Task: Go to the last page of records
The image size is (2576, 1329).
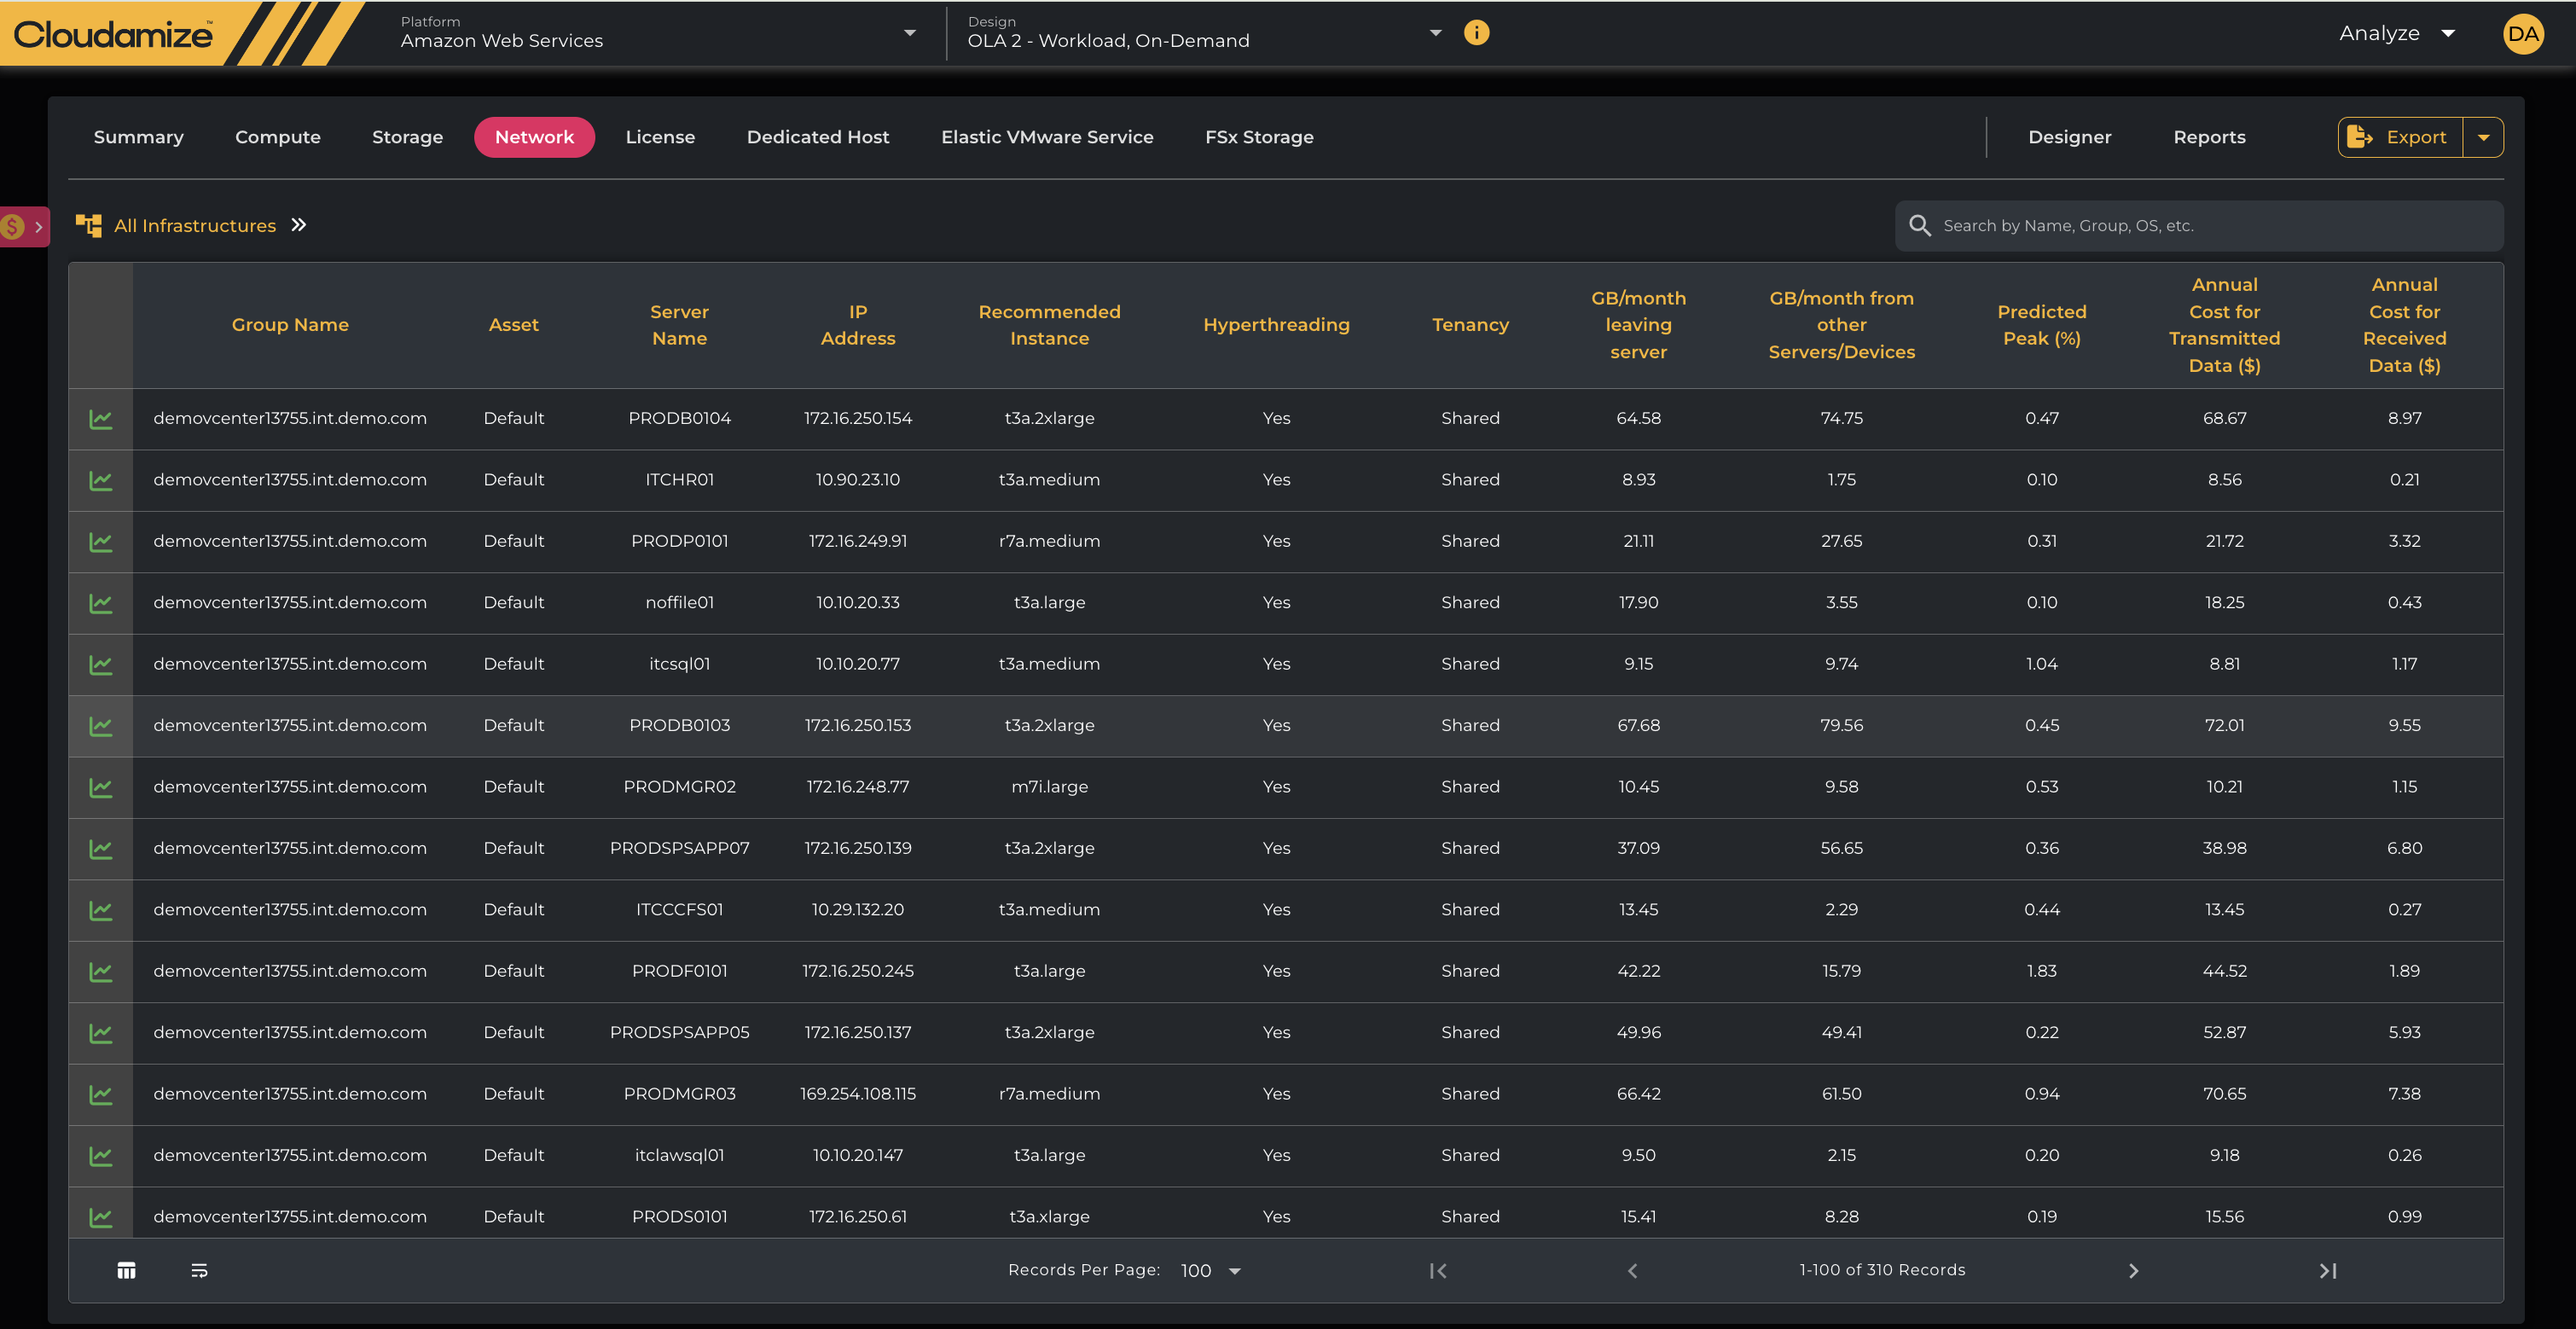Action: pyautogui.click(x=2327, y=1270)
